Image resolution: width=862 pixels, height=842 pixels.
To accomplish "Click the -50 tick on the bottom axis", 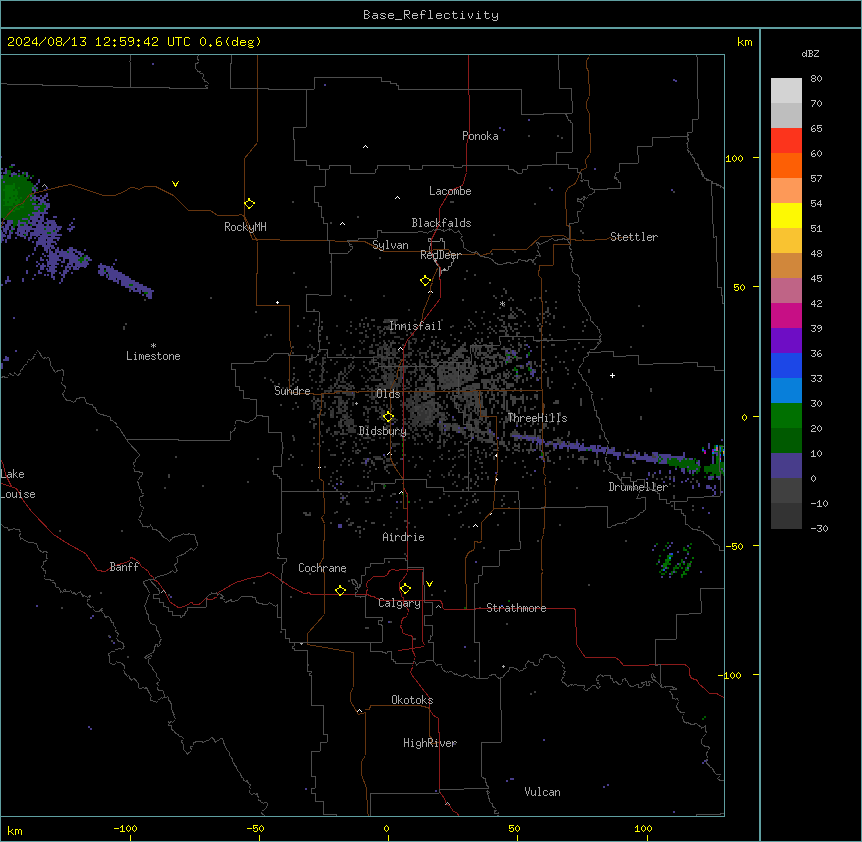I will pos(255,828).
